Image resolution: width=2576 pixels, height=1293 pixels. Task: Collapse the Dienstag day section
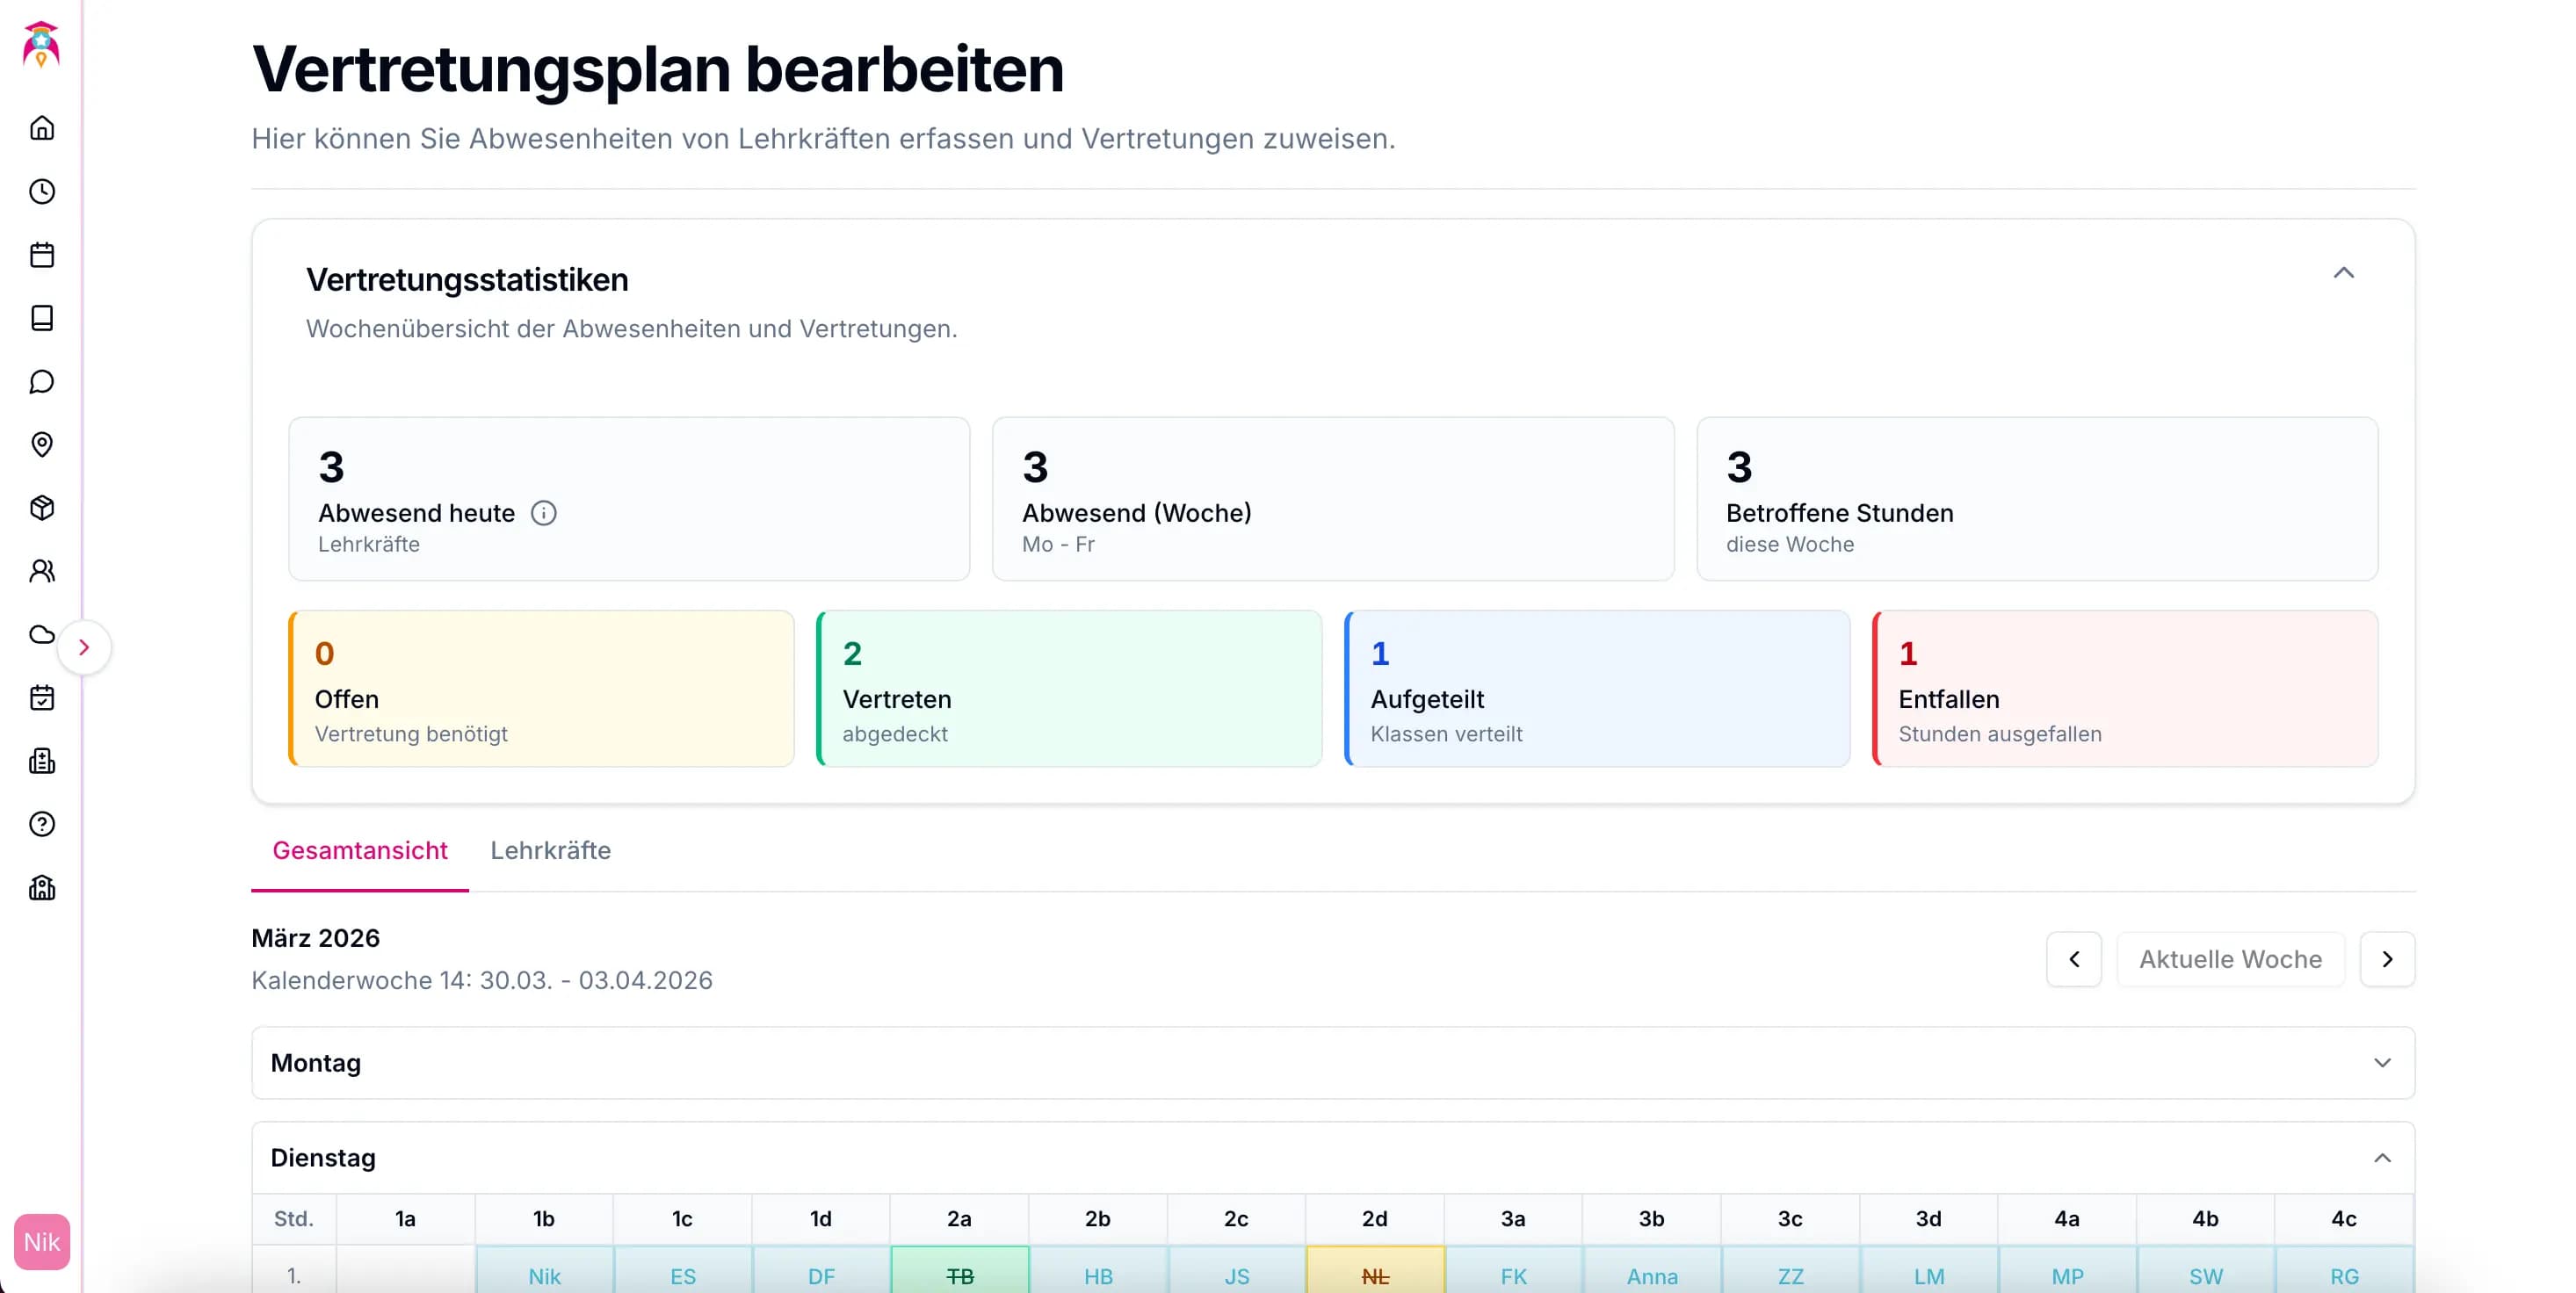2383,1157
